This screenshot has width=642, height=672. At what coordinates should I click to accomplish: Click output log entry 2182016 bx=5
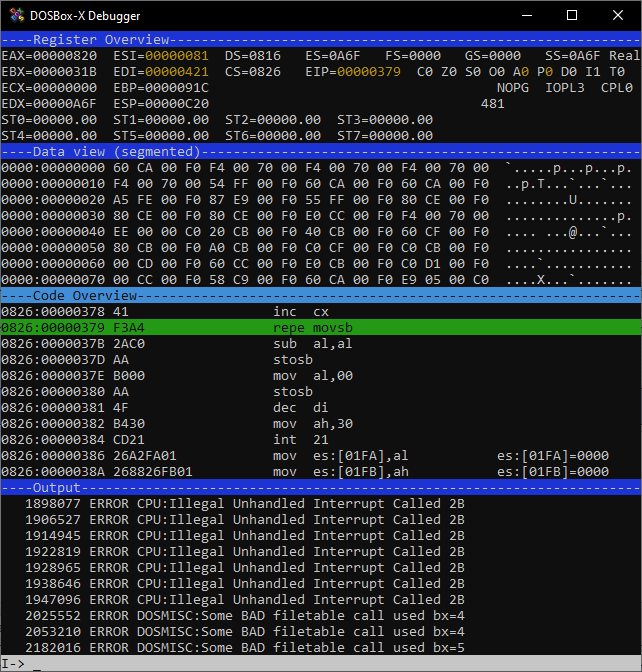pyautogui.click(x=245, y=648)
